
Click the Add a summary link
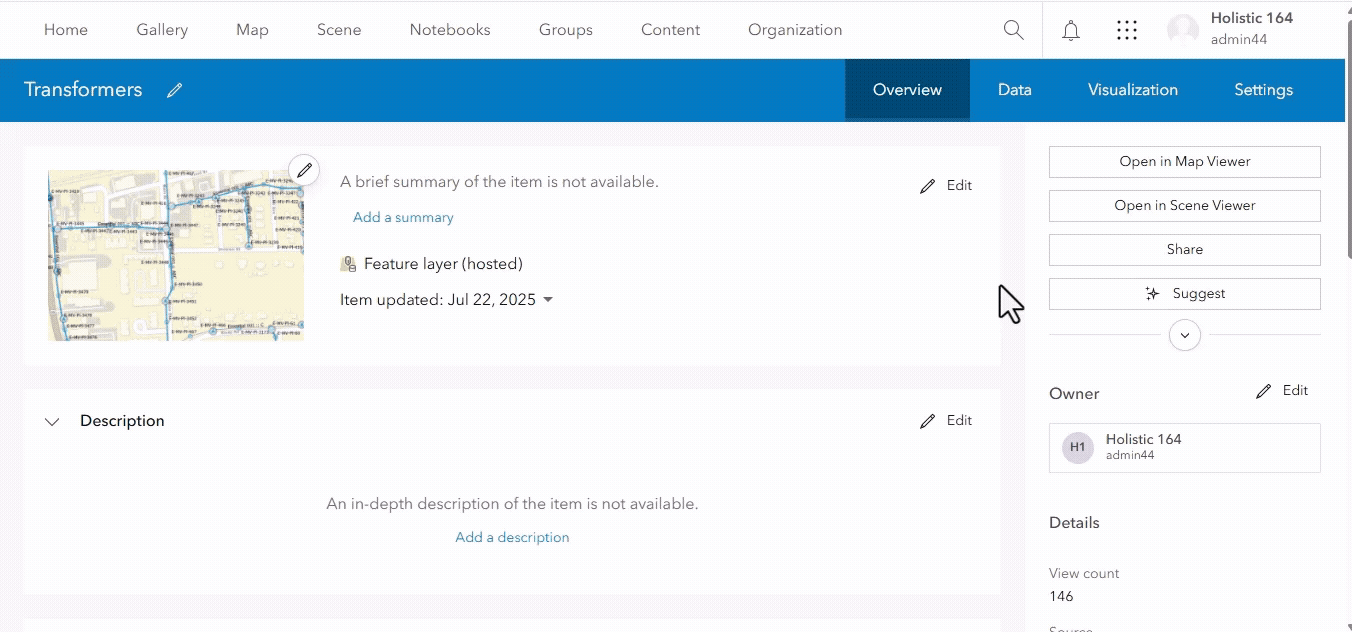click(402, 217)
